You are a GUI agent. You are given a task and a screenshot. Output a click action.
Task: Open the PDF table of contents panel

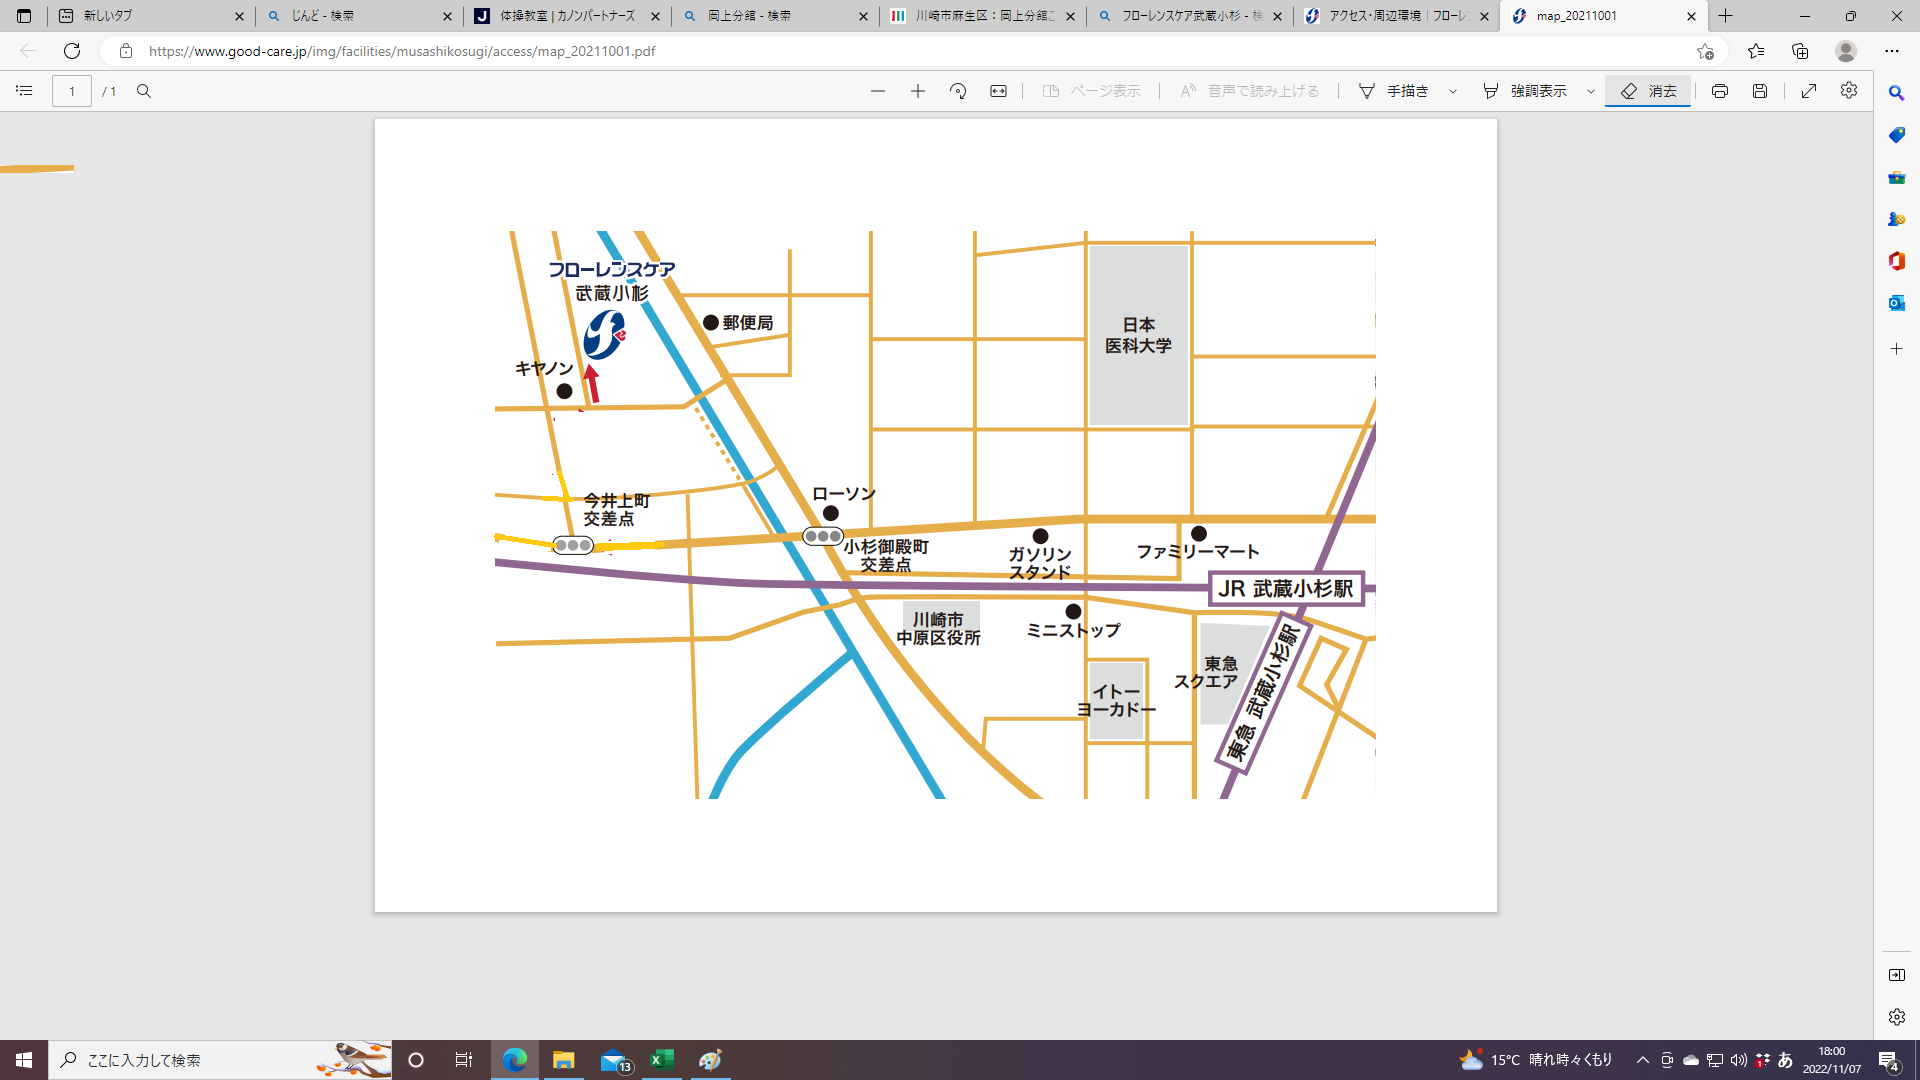click(x=24, y=91)
